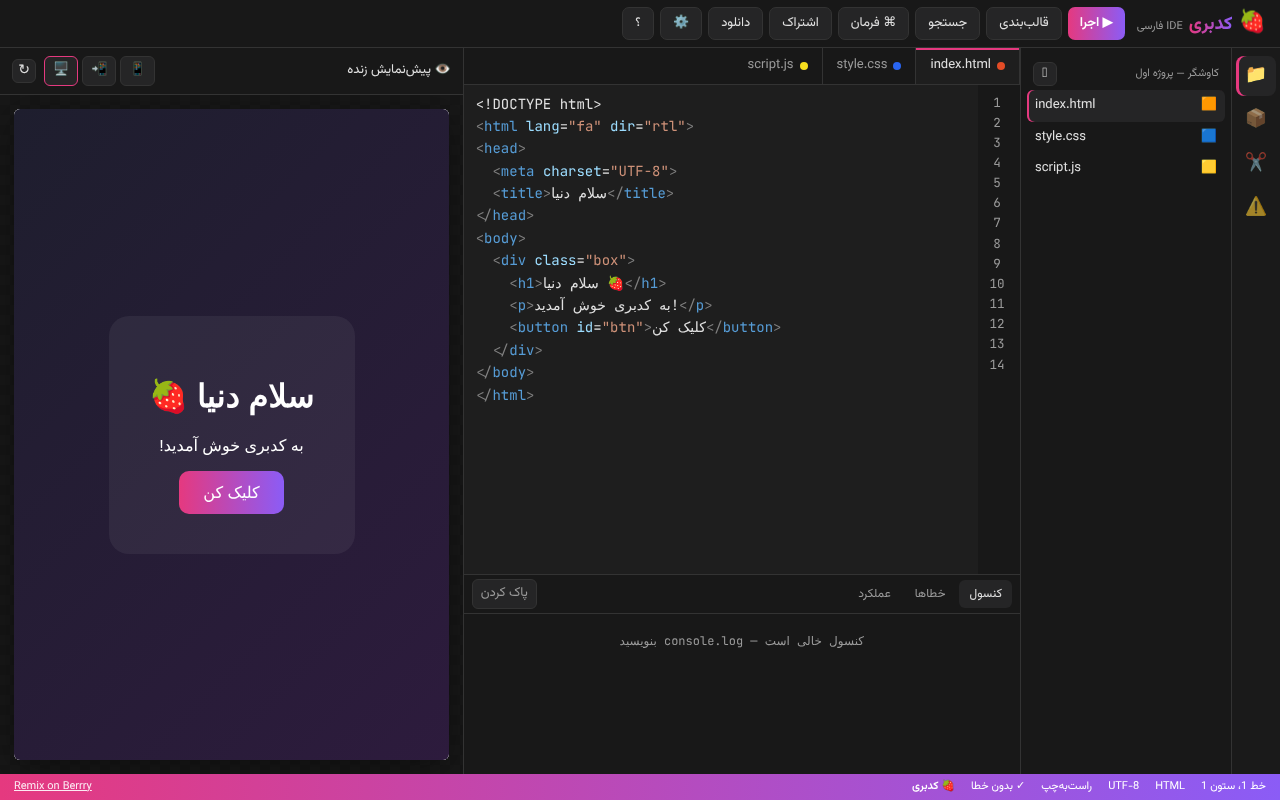
Task: Open the file explorer folder sidebar icon
Action: [1256, 75]
